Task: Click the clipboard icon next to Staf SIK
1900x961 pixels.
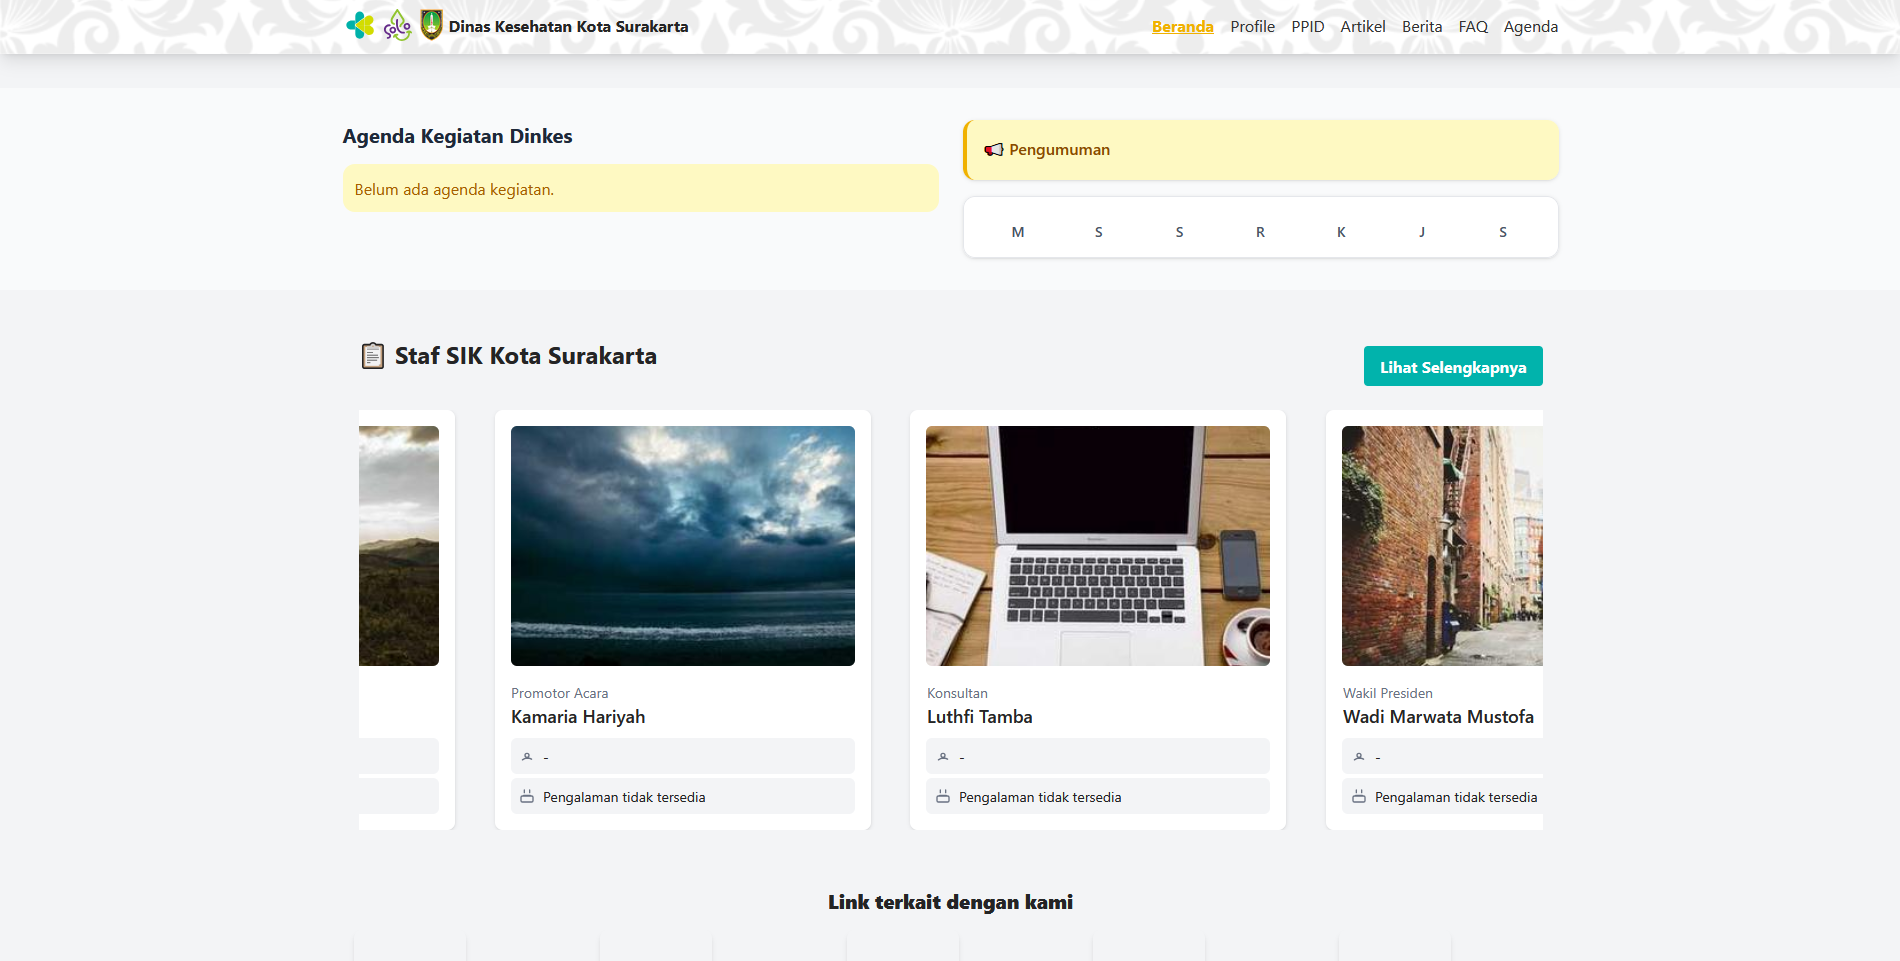Action: [x=372, y=356]
